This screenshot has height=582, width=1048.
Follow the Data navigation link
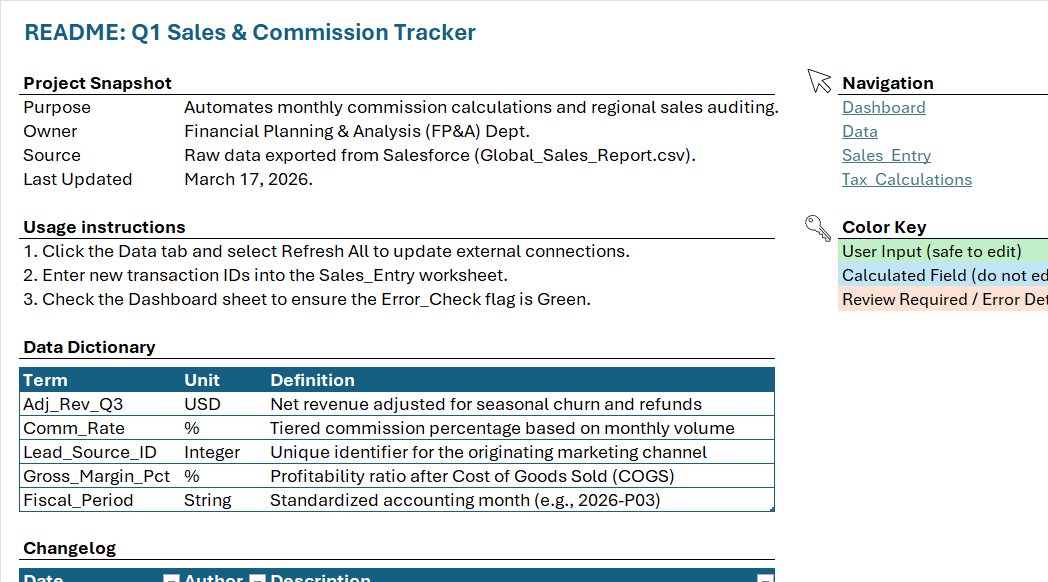pyautogui.click(x=860, y=132)
